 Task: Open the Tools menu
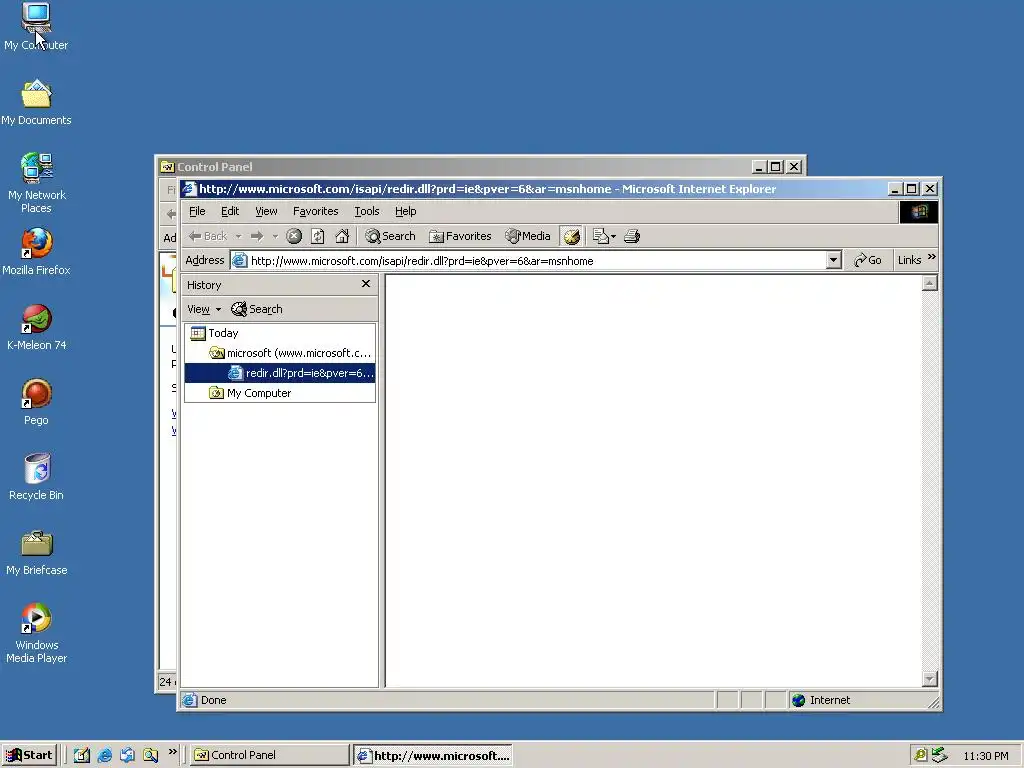click(366, 212)
